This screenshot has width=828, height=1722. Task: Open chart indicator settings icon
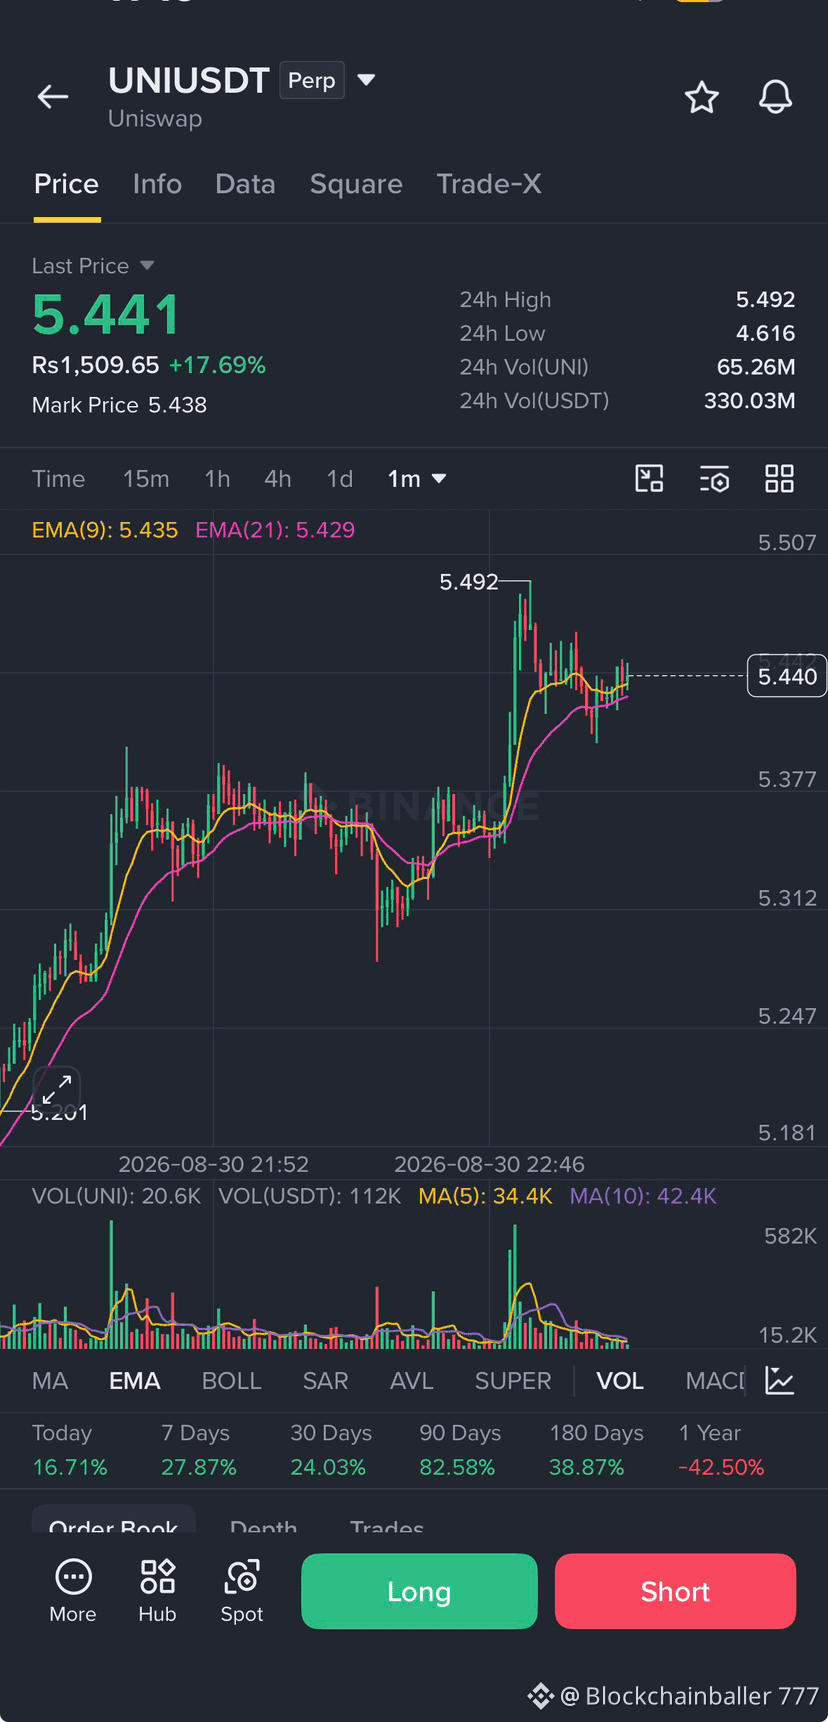point(714,479)
